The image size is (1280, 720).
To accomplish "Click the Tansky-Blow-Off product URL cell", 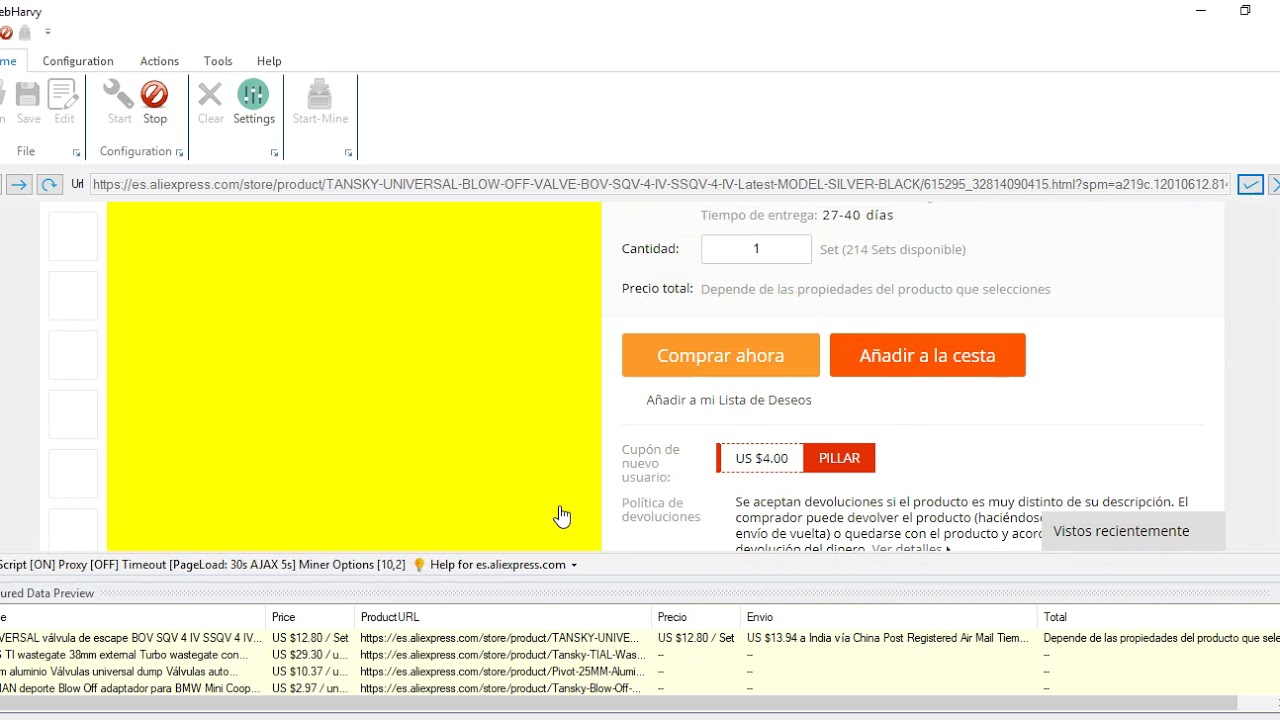I will [504, 689].
